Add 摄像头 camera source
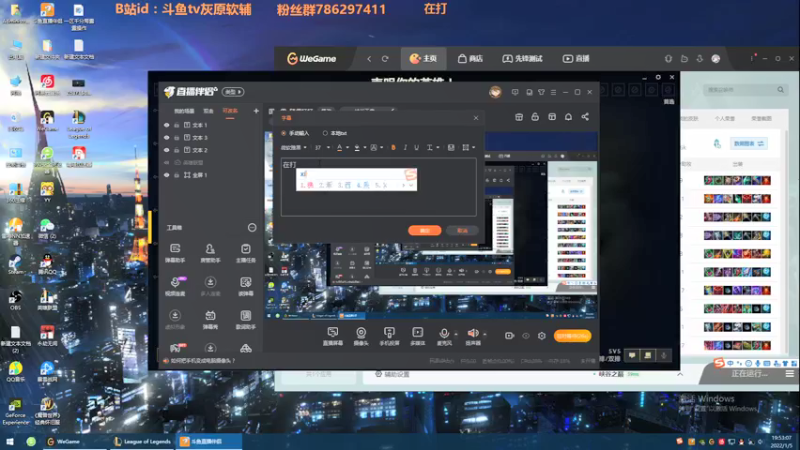Image resolution: width=800 pixels, height=450 pixels. pos(361,337)
